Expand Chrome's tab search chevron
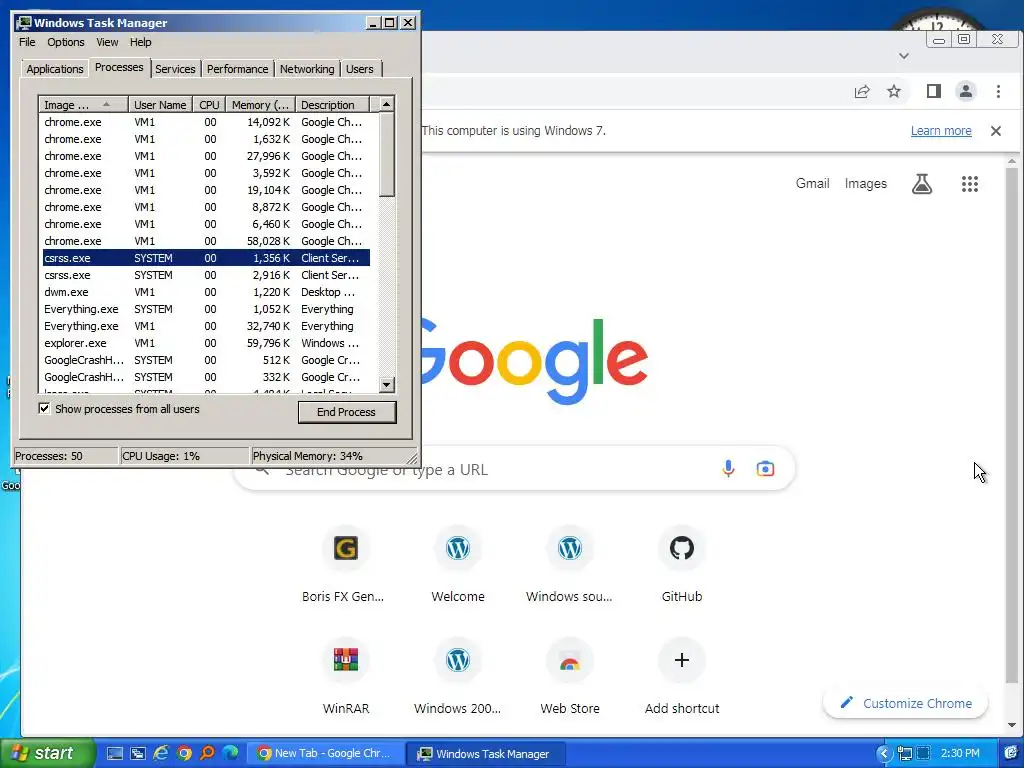The image size is (1024, 768). click(x=903, y=56)
